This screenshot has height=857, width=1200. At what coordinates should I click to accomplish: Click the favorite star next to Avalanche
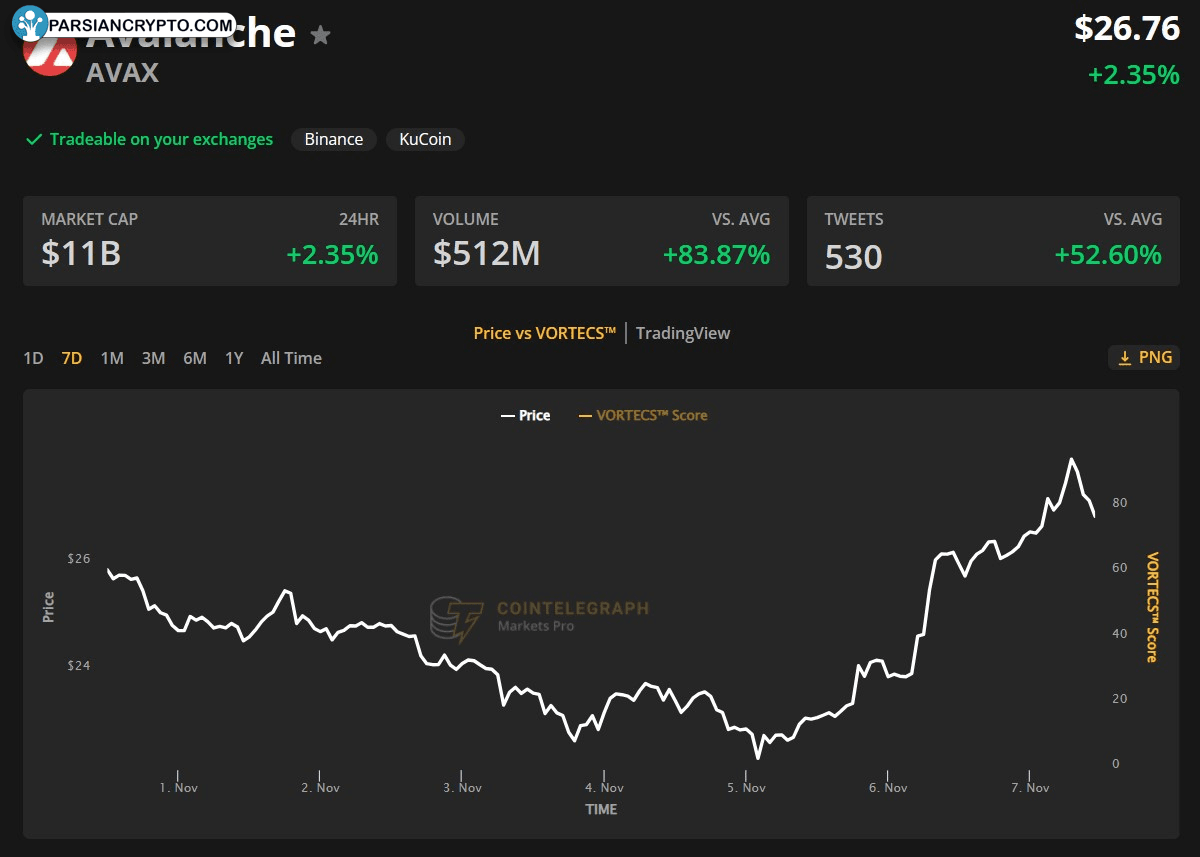(x=320, y=36)
